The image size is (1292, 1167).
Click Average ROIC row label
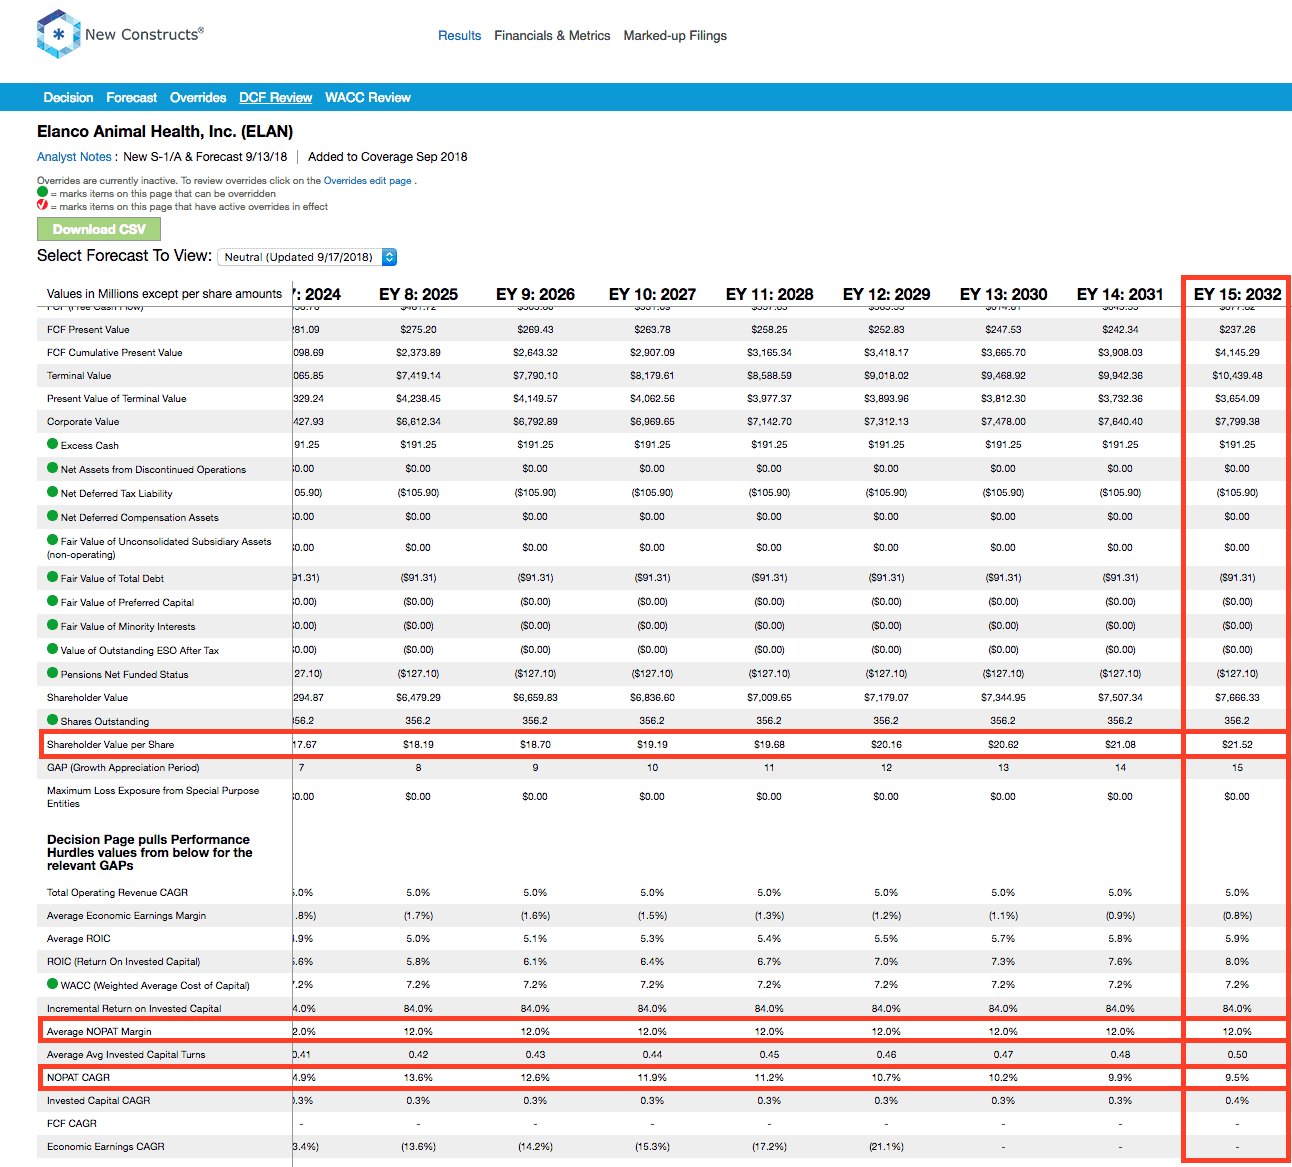click(x=79, y=938)
